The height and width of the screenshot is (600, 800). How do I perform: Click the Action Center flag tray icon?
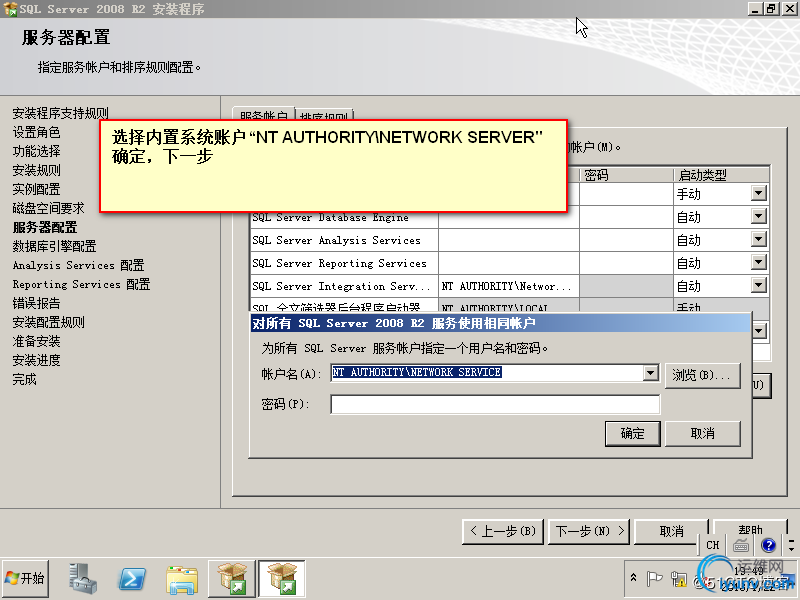[x=654, y=579]
